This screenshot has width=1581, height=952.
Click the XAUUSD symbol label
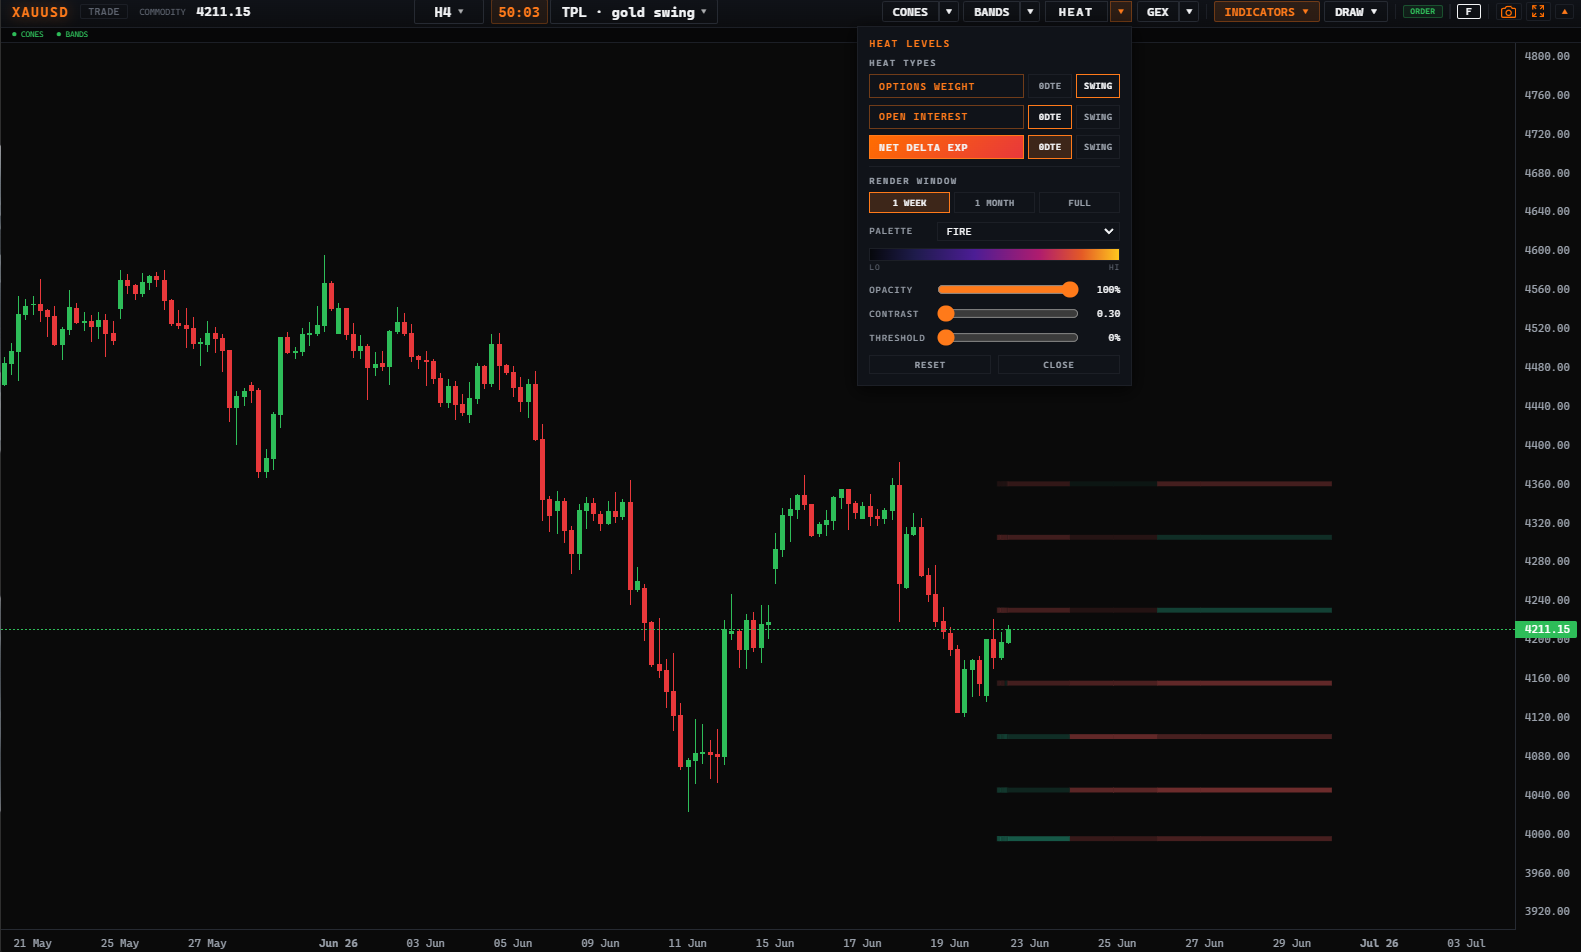tap(40, 12)
